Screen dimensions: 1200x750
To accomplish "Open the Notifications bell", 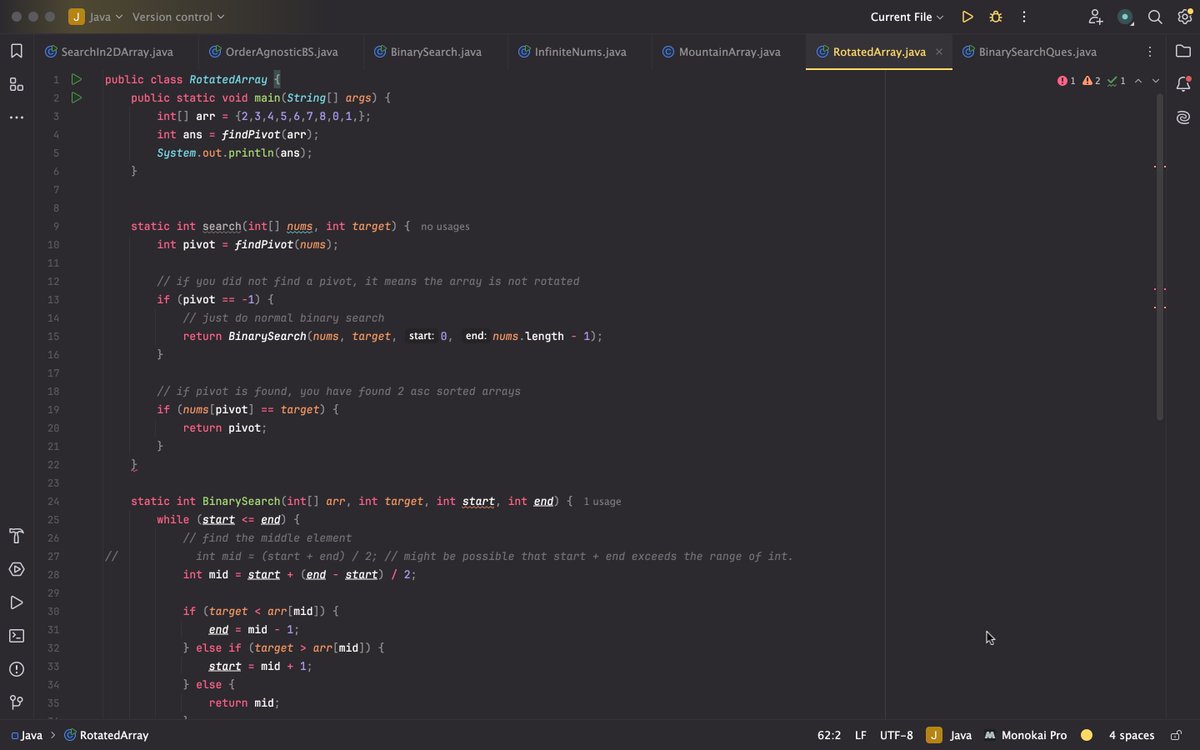I will pyautogui.click(x=1183, y=84).
